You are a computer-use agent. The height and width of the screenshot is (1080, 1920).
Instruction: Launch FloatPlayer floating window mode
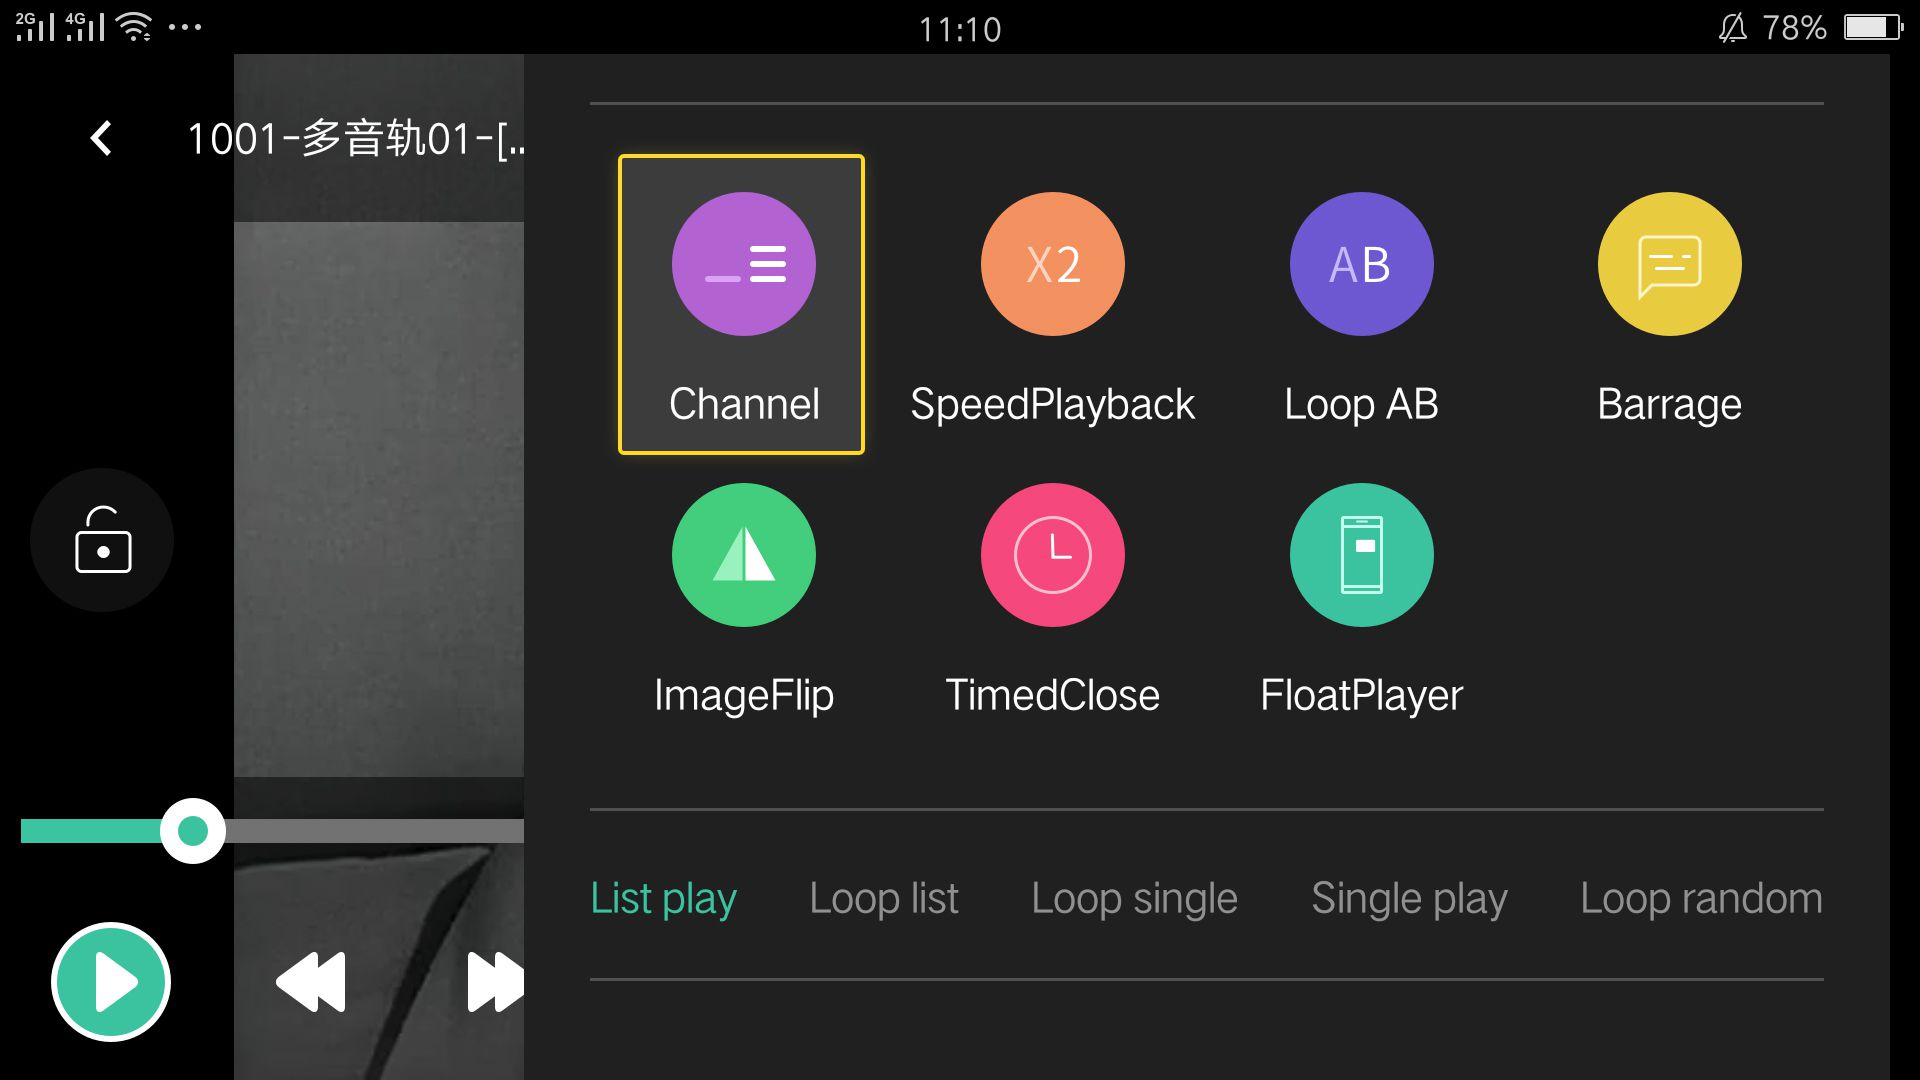tap(1361, 555)
